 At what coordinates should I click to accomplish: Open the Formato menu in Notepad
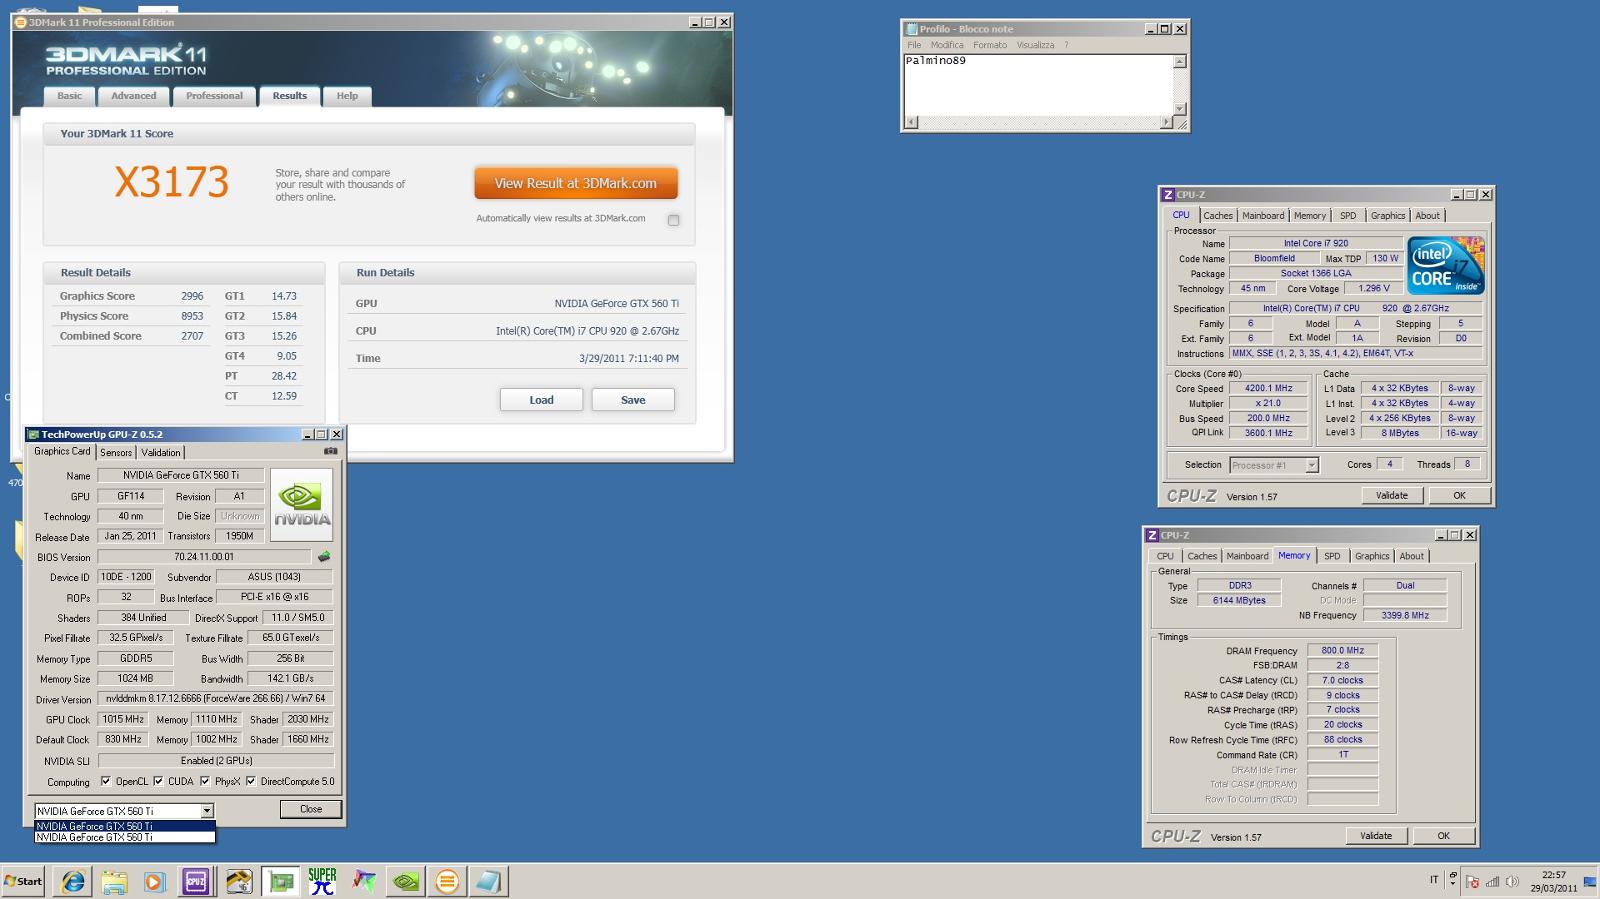(x=990, y=45)
